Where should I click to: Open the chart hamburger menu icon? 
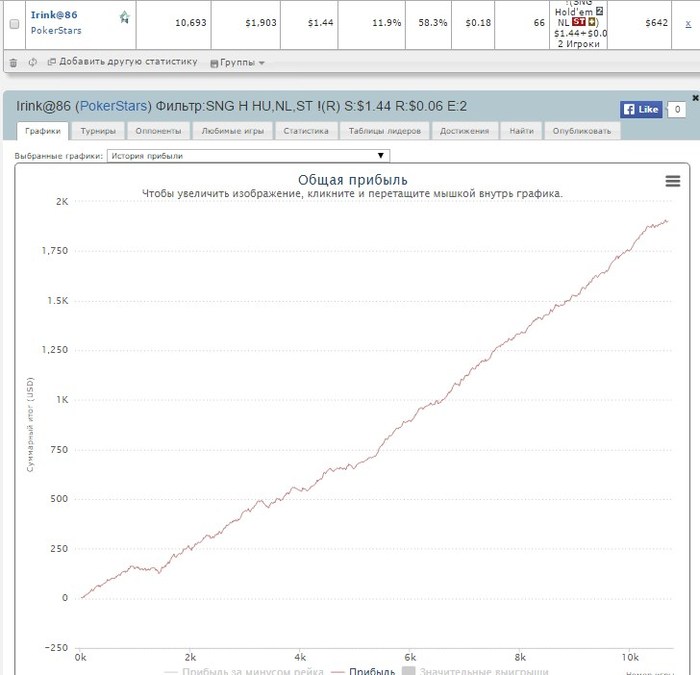pyautogui.click(x=673, y=181)
